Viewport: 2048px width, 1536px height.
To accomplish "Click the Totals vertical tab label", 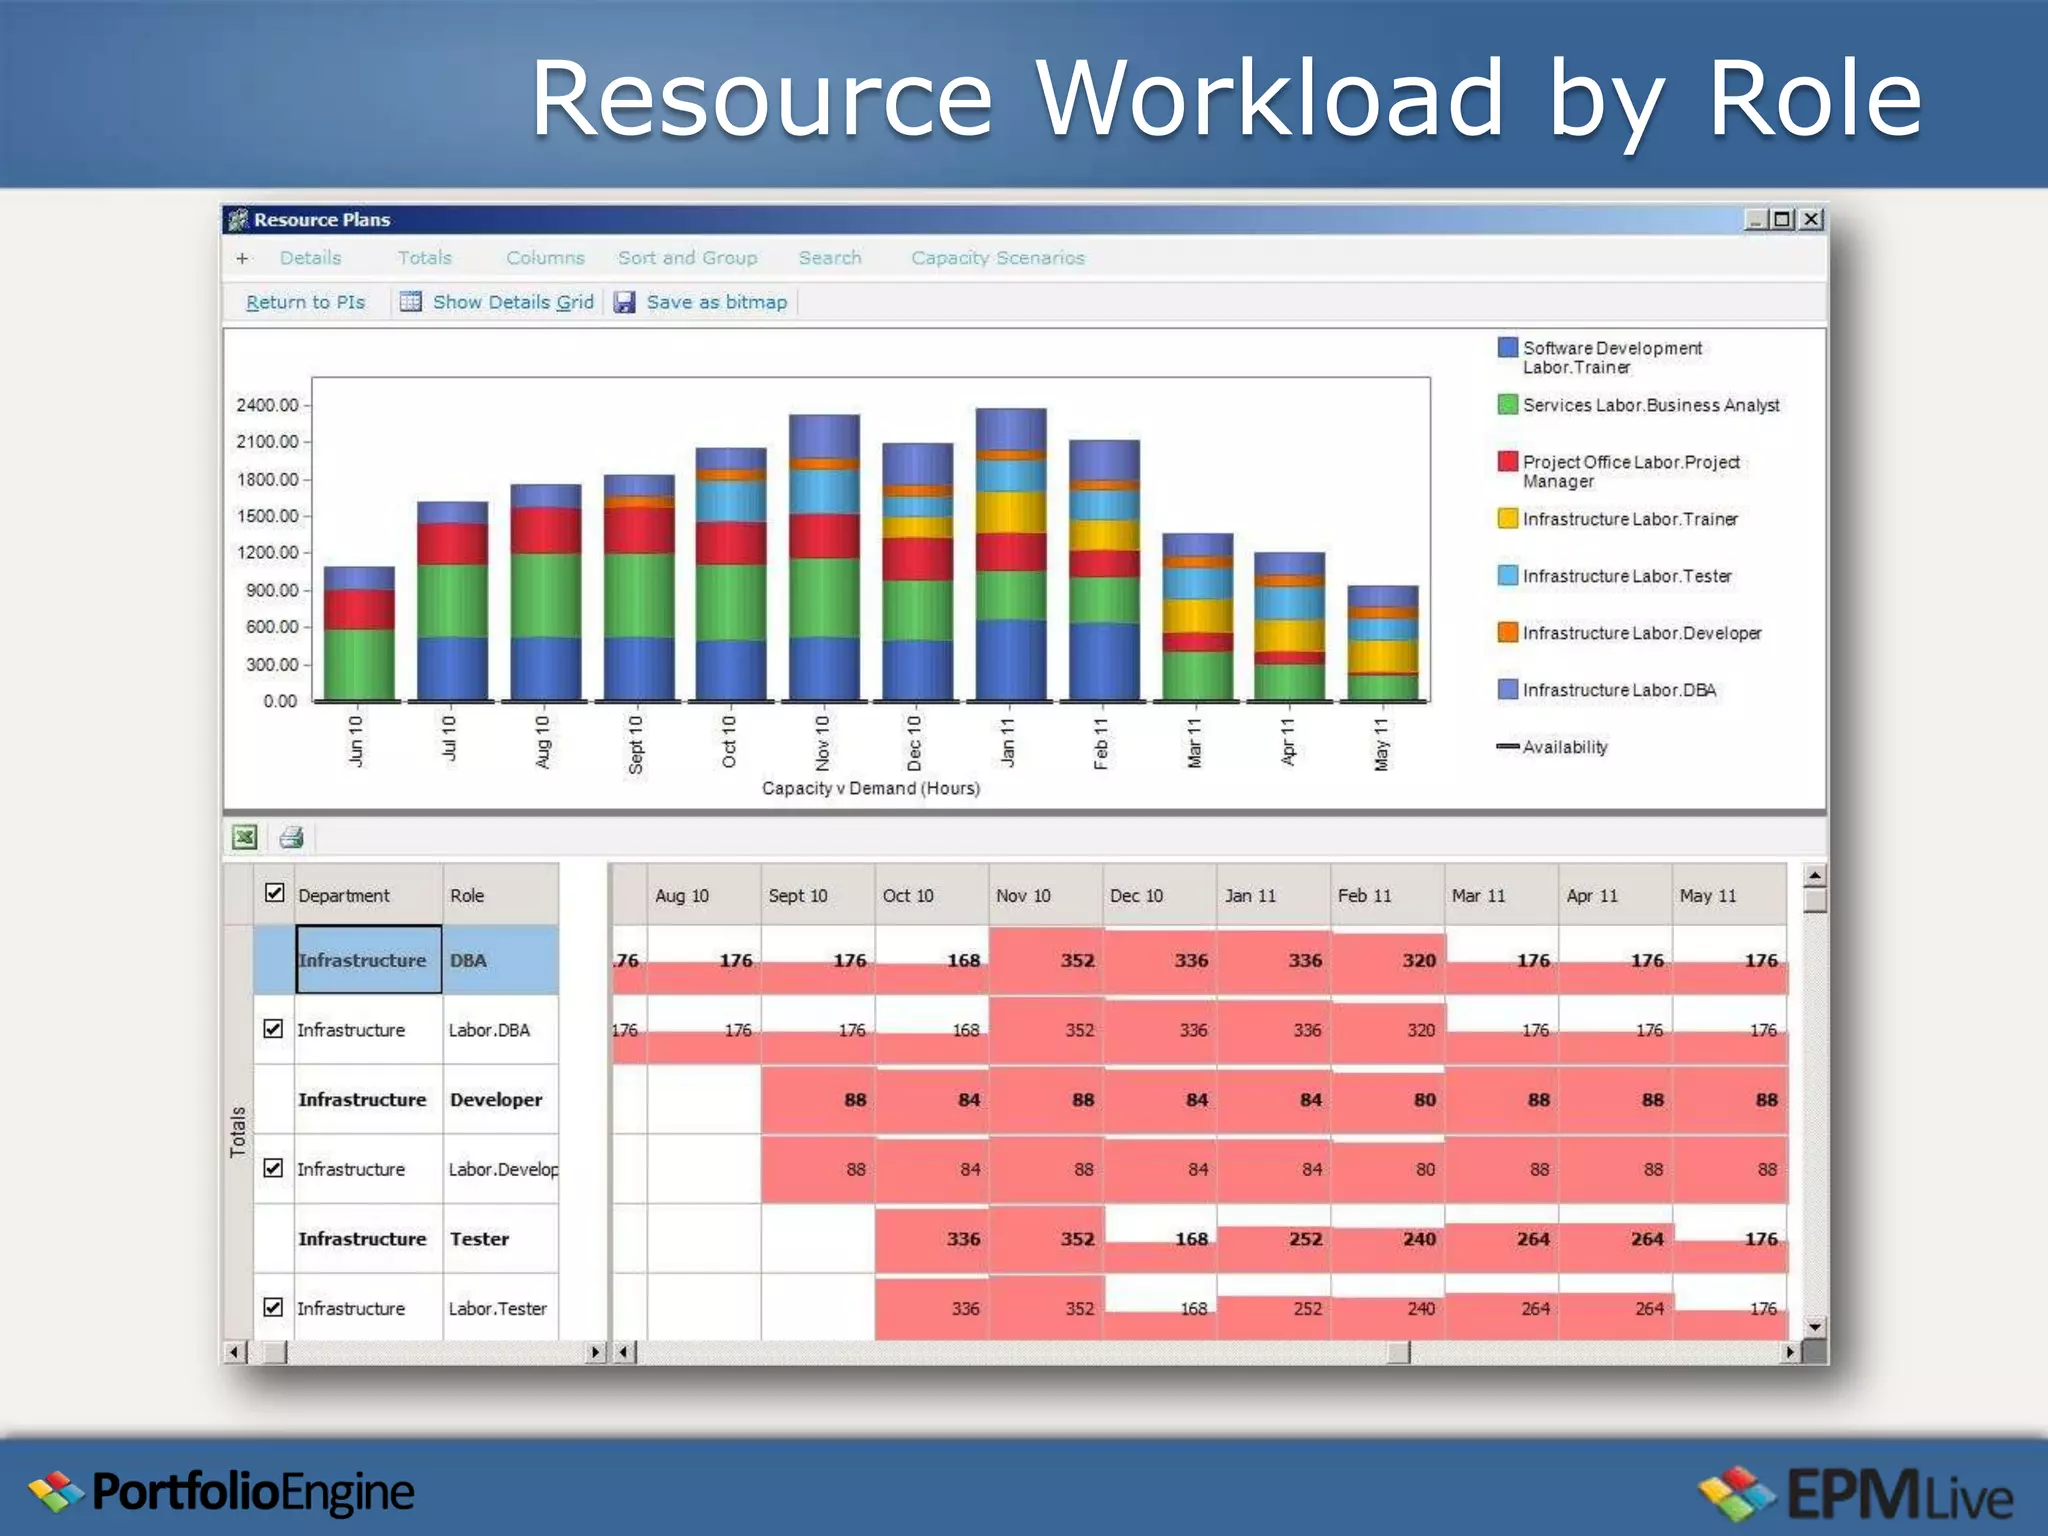I will [238, 1131].
